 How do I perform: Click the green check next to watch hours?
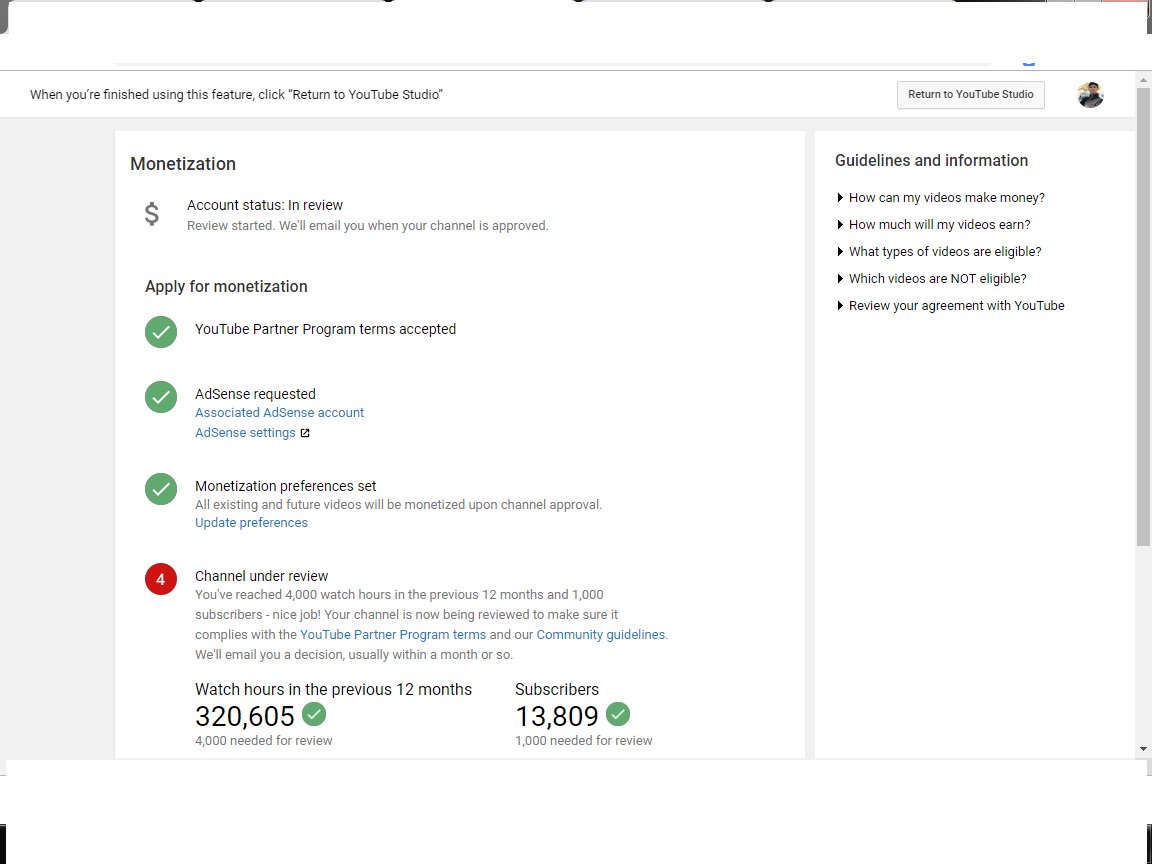(x=314, y=713)
